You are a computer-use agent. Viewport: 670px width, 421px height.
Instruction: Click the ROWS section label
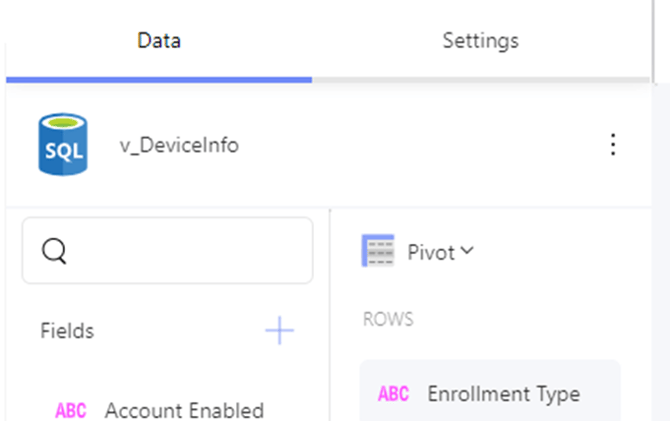point(388,319)
